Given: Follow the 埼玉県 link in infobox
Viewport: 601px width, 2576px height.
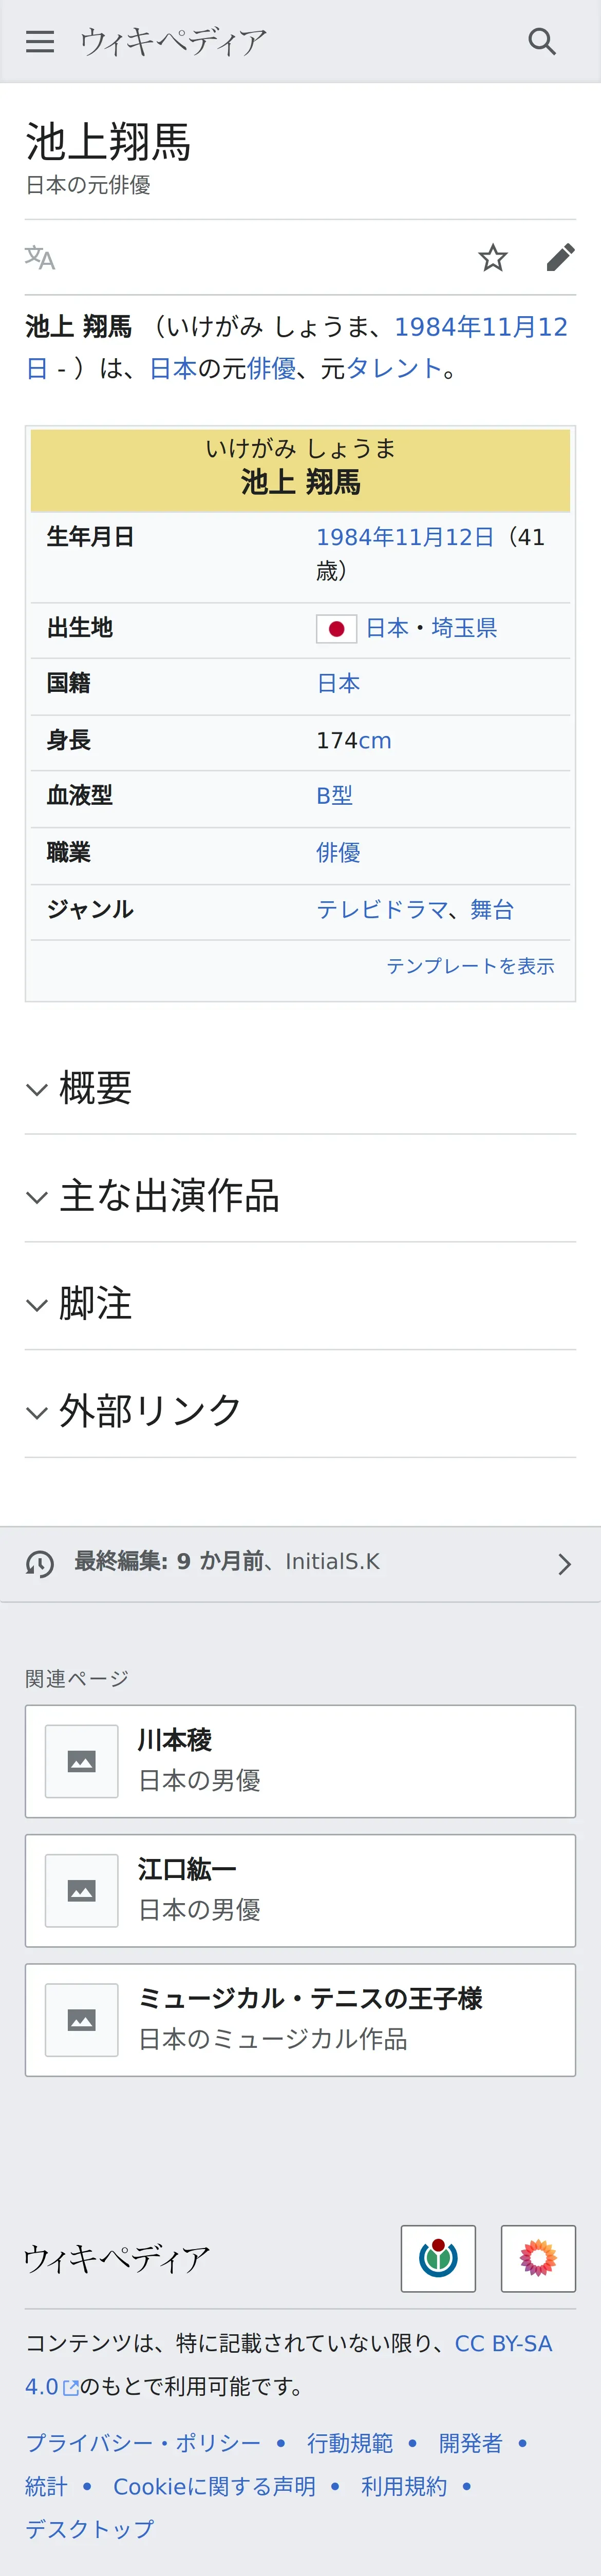Looking at the screenshot, I should [x=464, y=628].
